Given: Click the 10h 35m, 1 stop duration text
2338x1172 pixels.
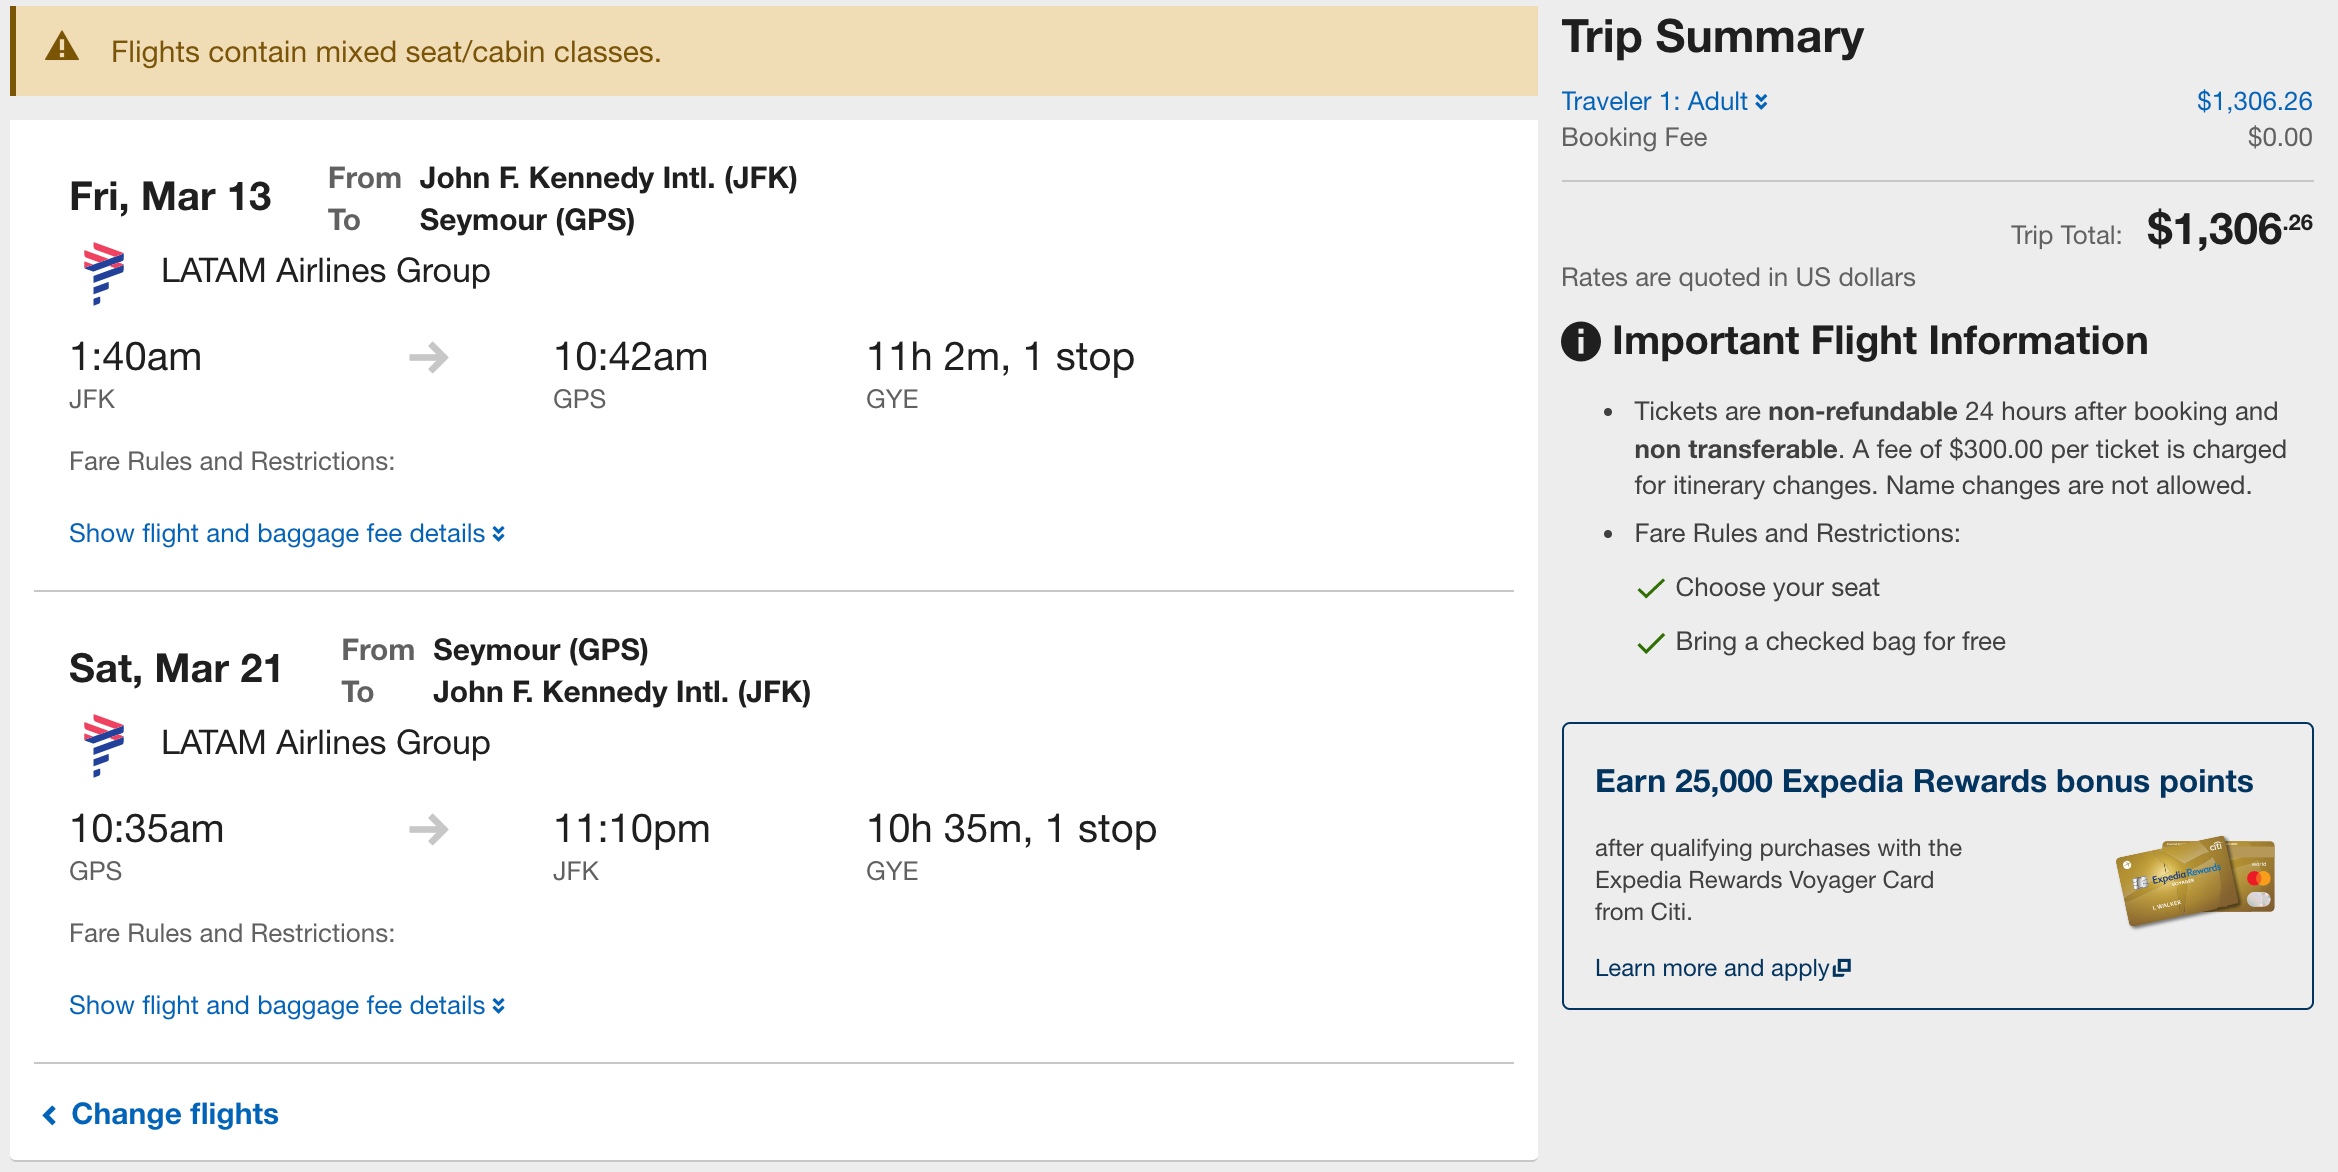Looking at the screenshot, I should (x=1011, y=829).
